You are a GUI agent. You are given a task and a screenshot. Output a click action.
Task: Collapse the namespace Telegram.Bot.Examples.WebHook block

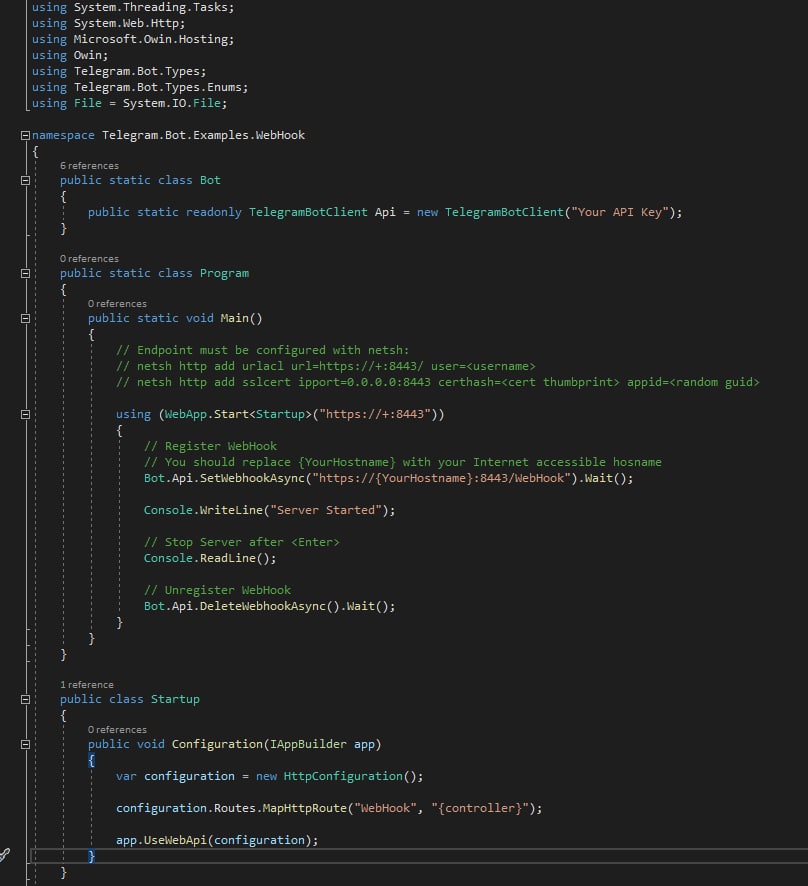coord(25,135)
